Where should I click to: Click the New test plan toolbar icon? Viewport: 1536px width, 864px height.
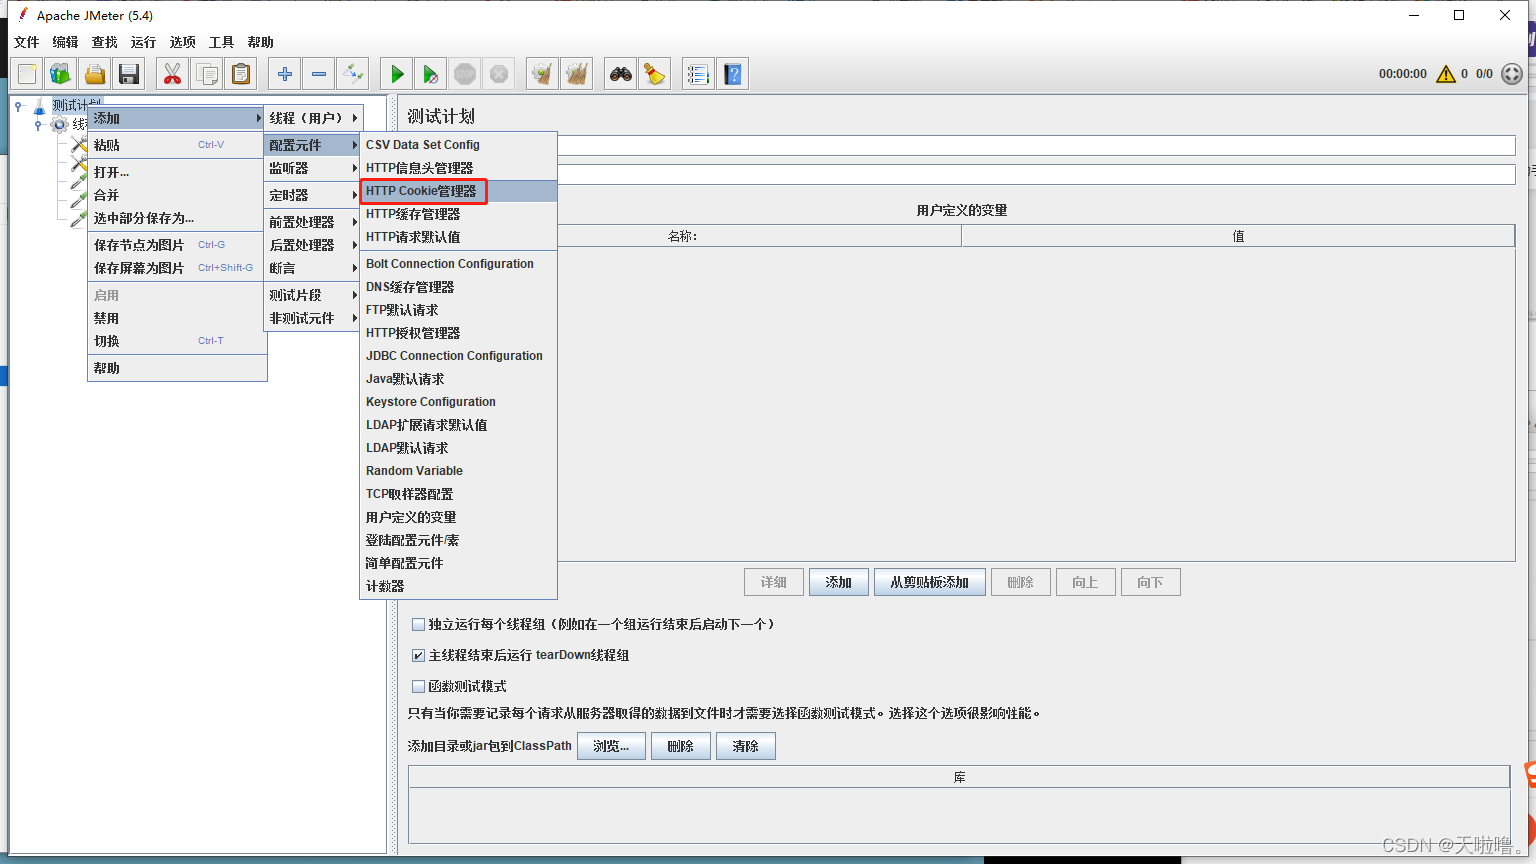pyautogui.click(x=28, y=74)
